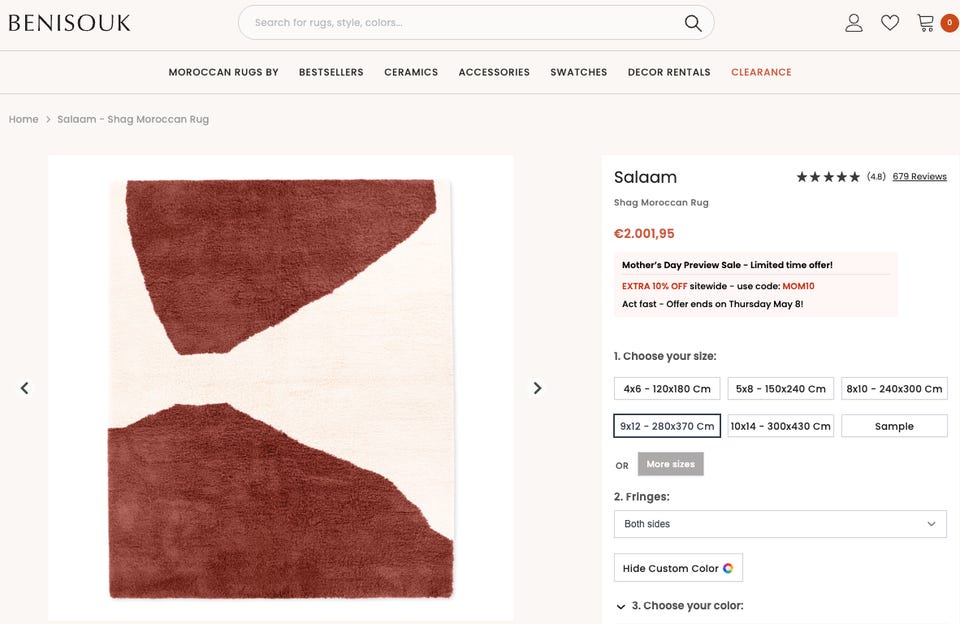Collapse the Choose your color section
The height and width of the screenshot is (624, 960).
point(621,606)
